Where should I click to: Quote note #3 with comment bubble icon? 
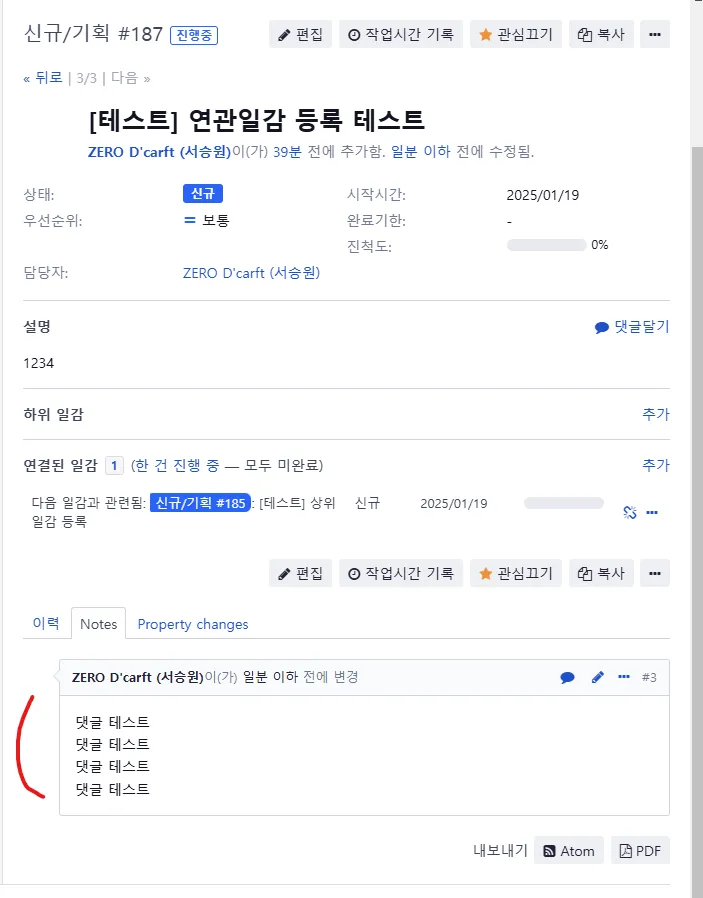coord(567,677)
